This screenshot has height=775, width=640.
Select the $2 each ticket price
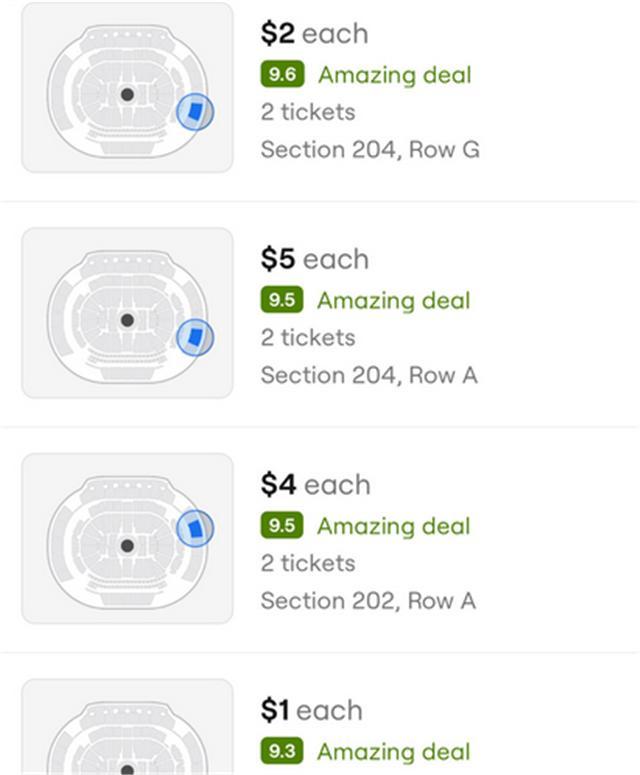pyautogui.click(x=314, y=34)
